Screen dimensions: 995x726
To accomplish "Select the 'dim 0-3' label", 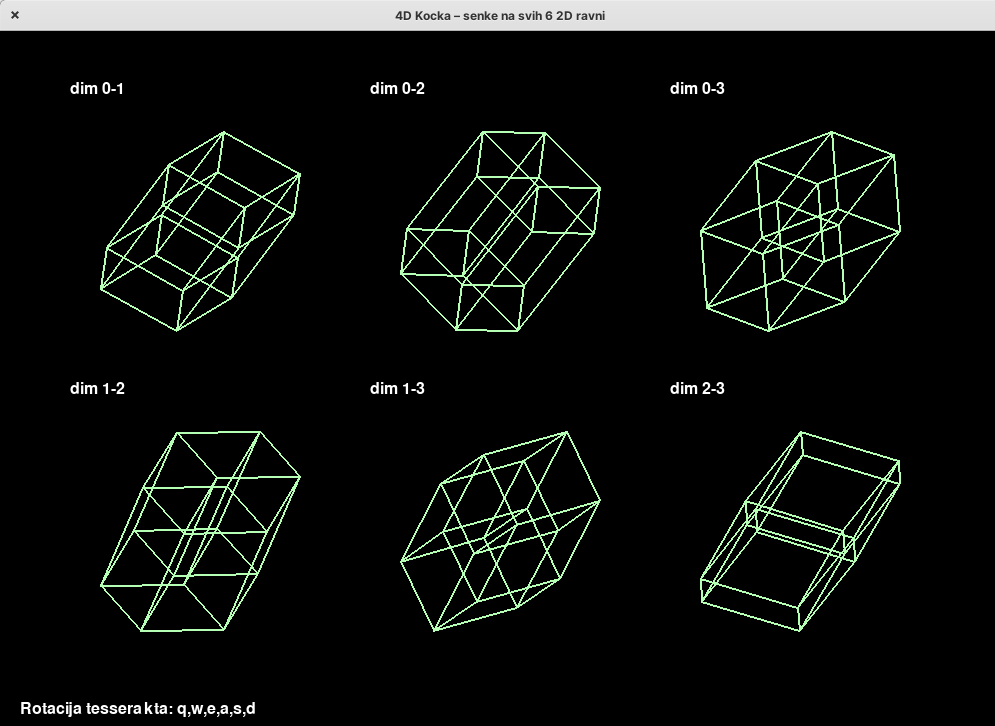I will (x=697, y=89).
